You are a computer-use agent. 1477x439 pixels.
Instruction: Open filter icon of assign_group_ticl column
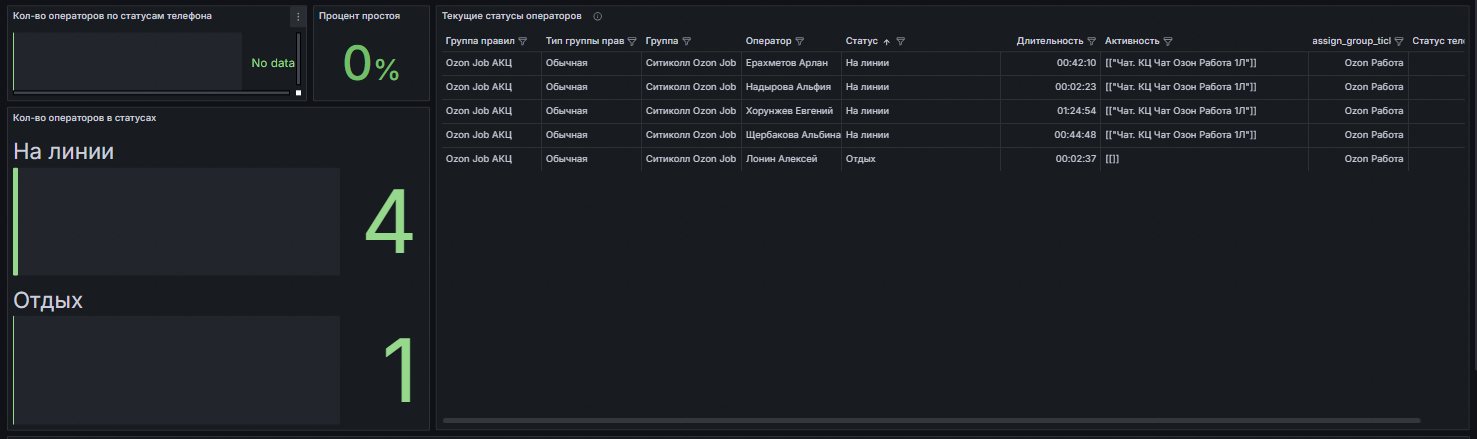1399,41
